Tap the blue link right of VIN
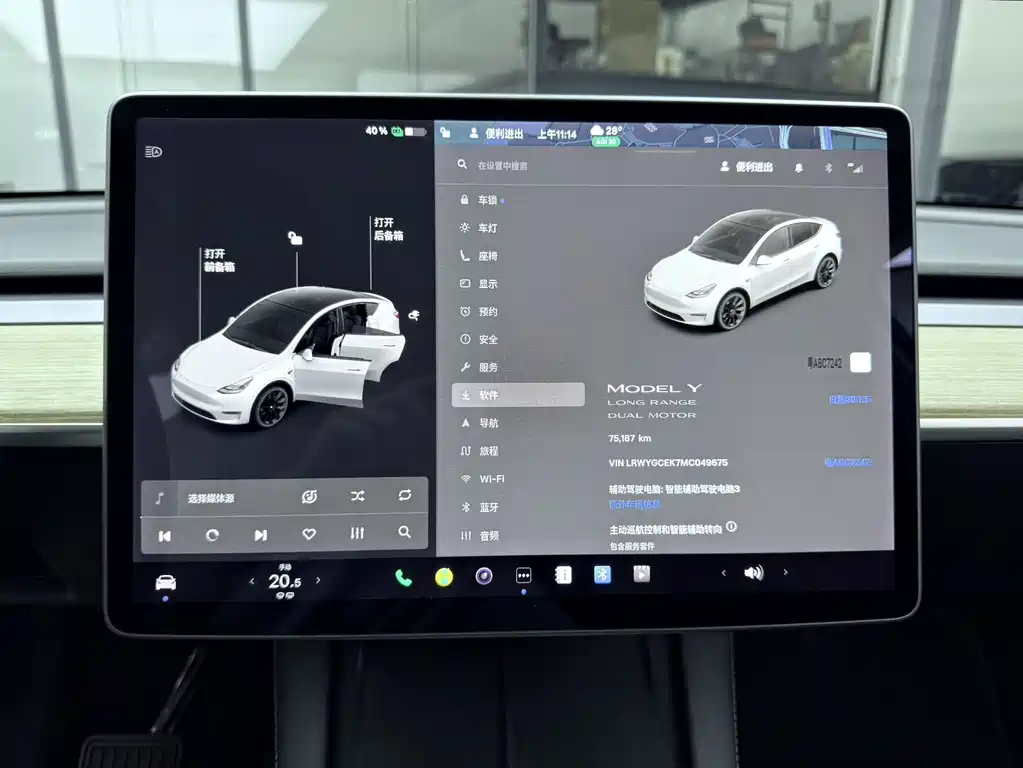Viewport: 1023px width, 768px height. tap(848, 462)
